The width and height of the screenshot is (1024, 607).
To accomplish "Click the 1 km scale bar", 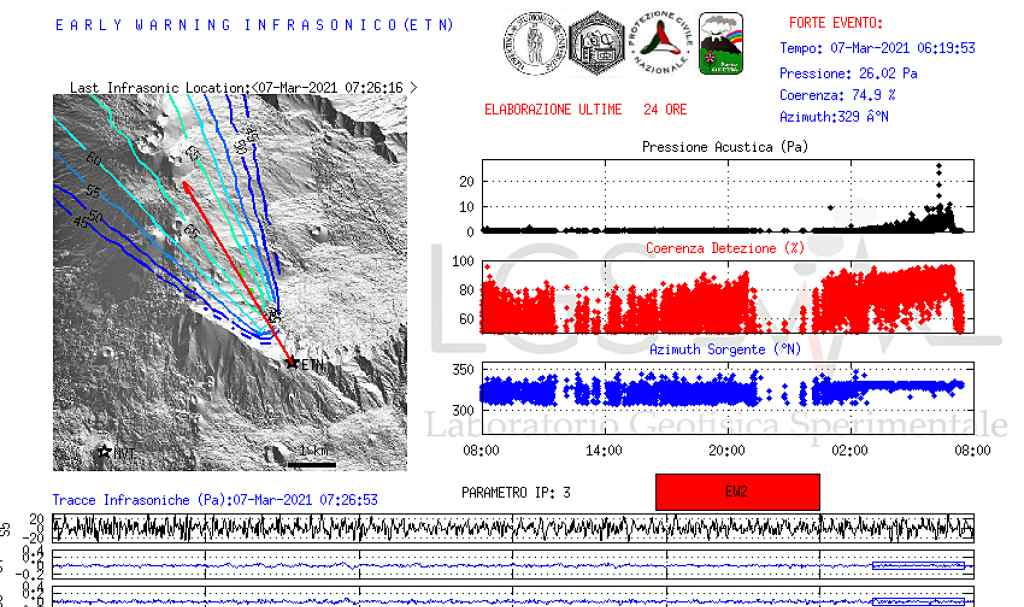I will pyautogui.click(x=311, y=463).
